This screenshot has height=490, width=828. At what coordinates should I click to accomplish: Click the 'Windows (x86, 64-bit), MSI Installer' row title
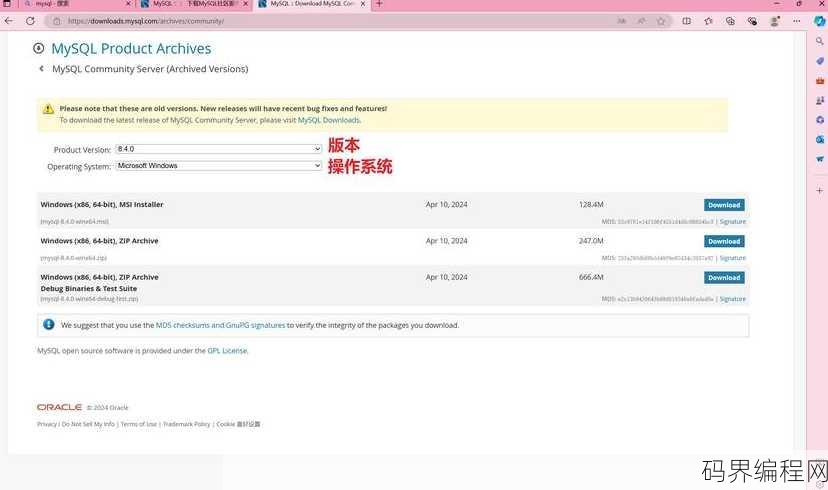click(x=102, y=204)
